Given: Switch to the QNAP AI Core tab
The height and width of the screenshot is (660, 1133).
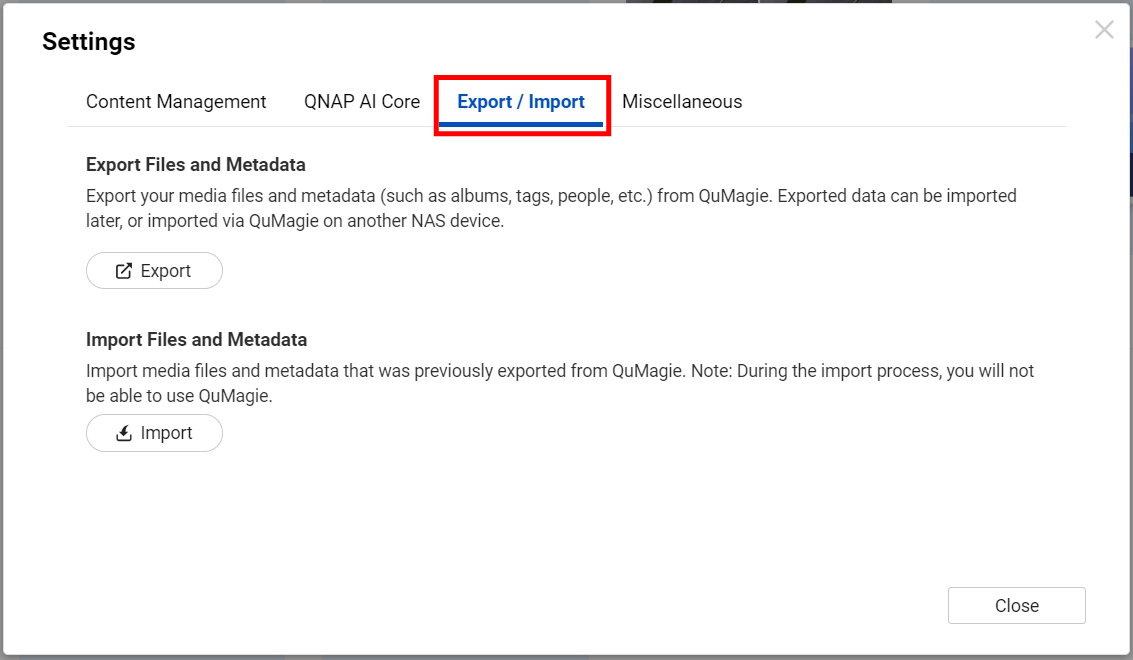Looking at the screenshot, I should [x=362, y=102].
